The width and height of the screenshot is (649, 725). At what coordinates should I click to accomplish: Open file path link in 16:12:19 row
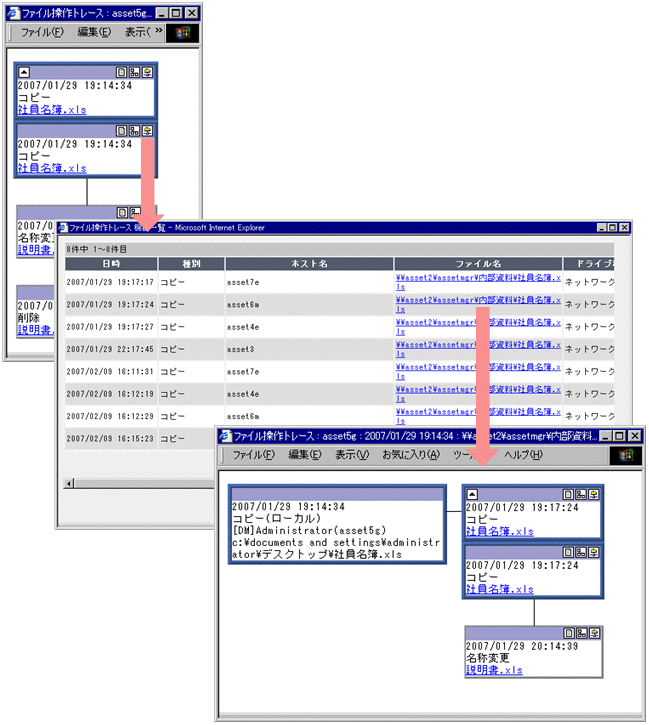(478, 393)
